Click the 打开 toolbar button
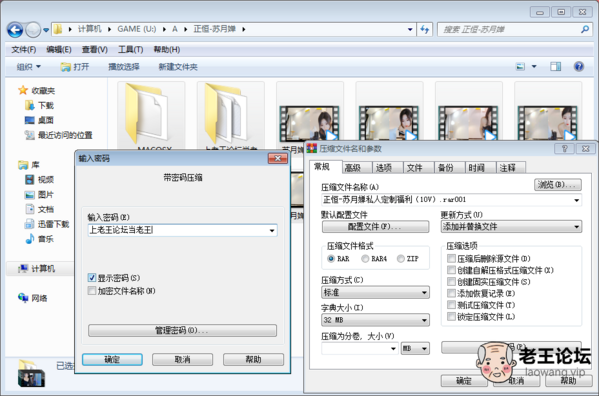Image resolution: width=599 pixels, height=396 pixels. pos(75,67)
